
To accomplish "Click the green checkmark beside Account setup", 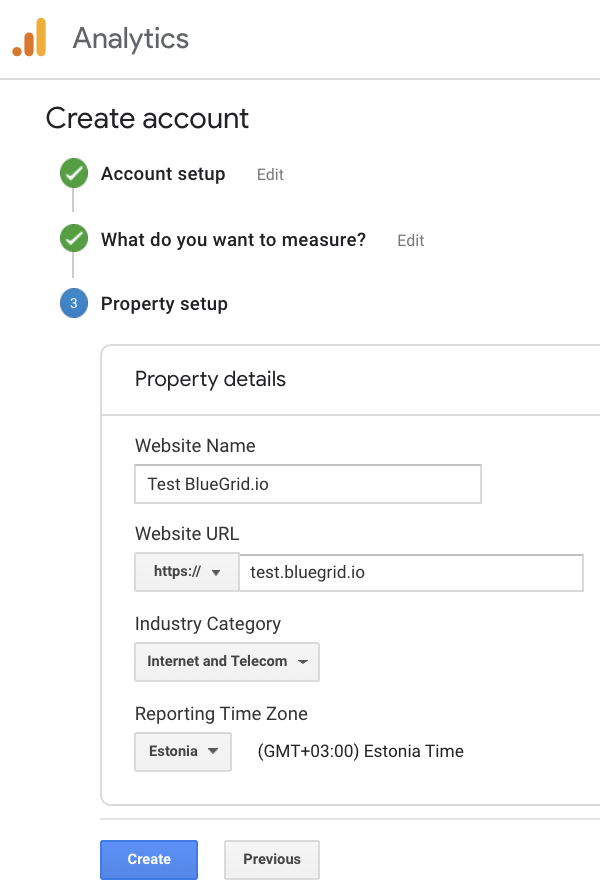I will pos(74,173).
